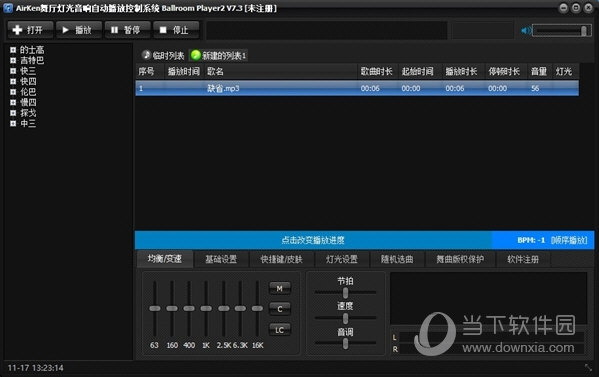
Task: Expand the 慢四 tree category
Action: pos(13,102)
